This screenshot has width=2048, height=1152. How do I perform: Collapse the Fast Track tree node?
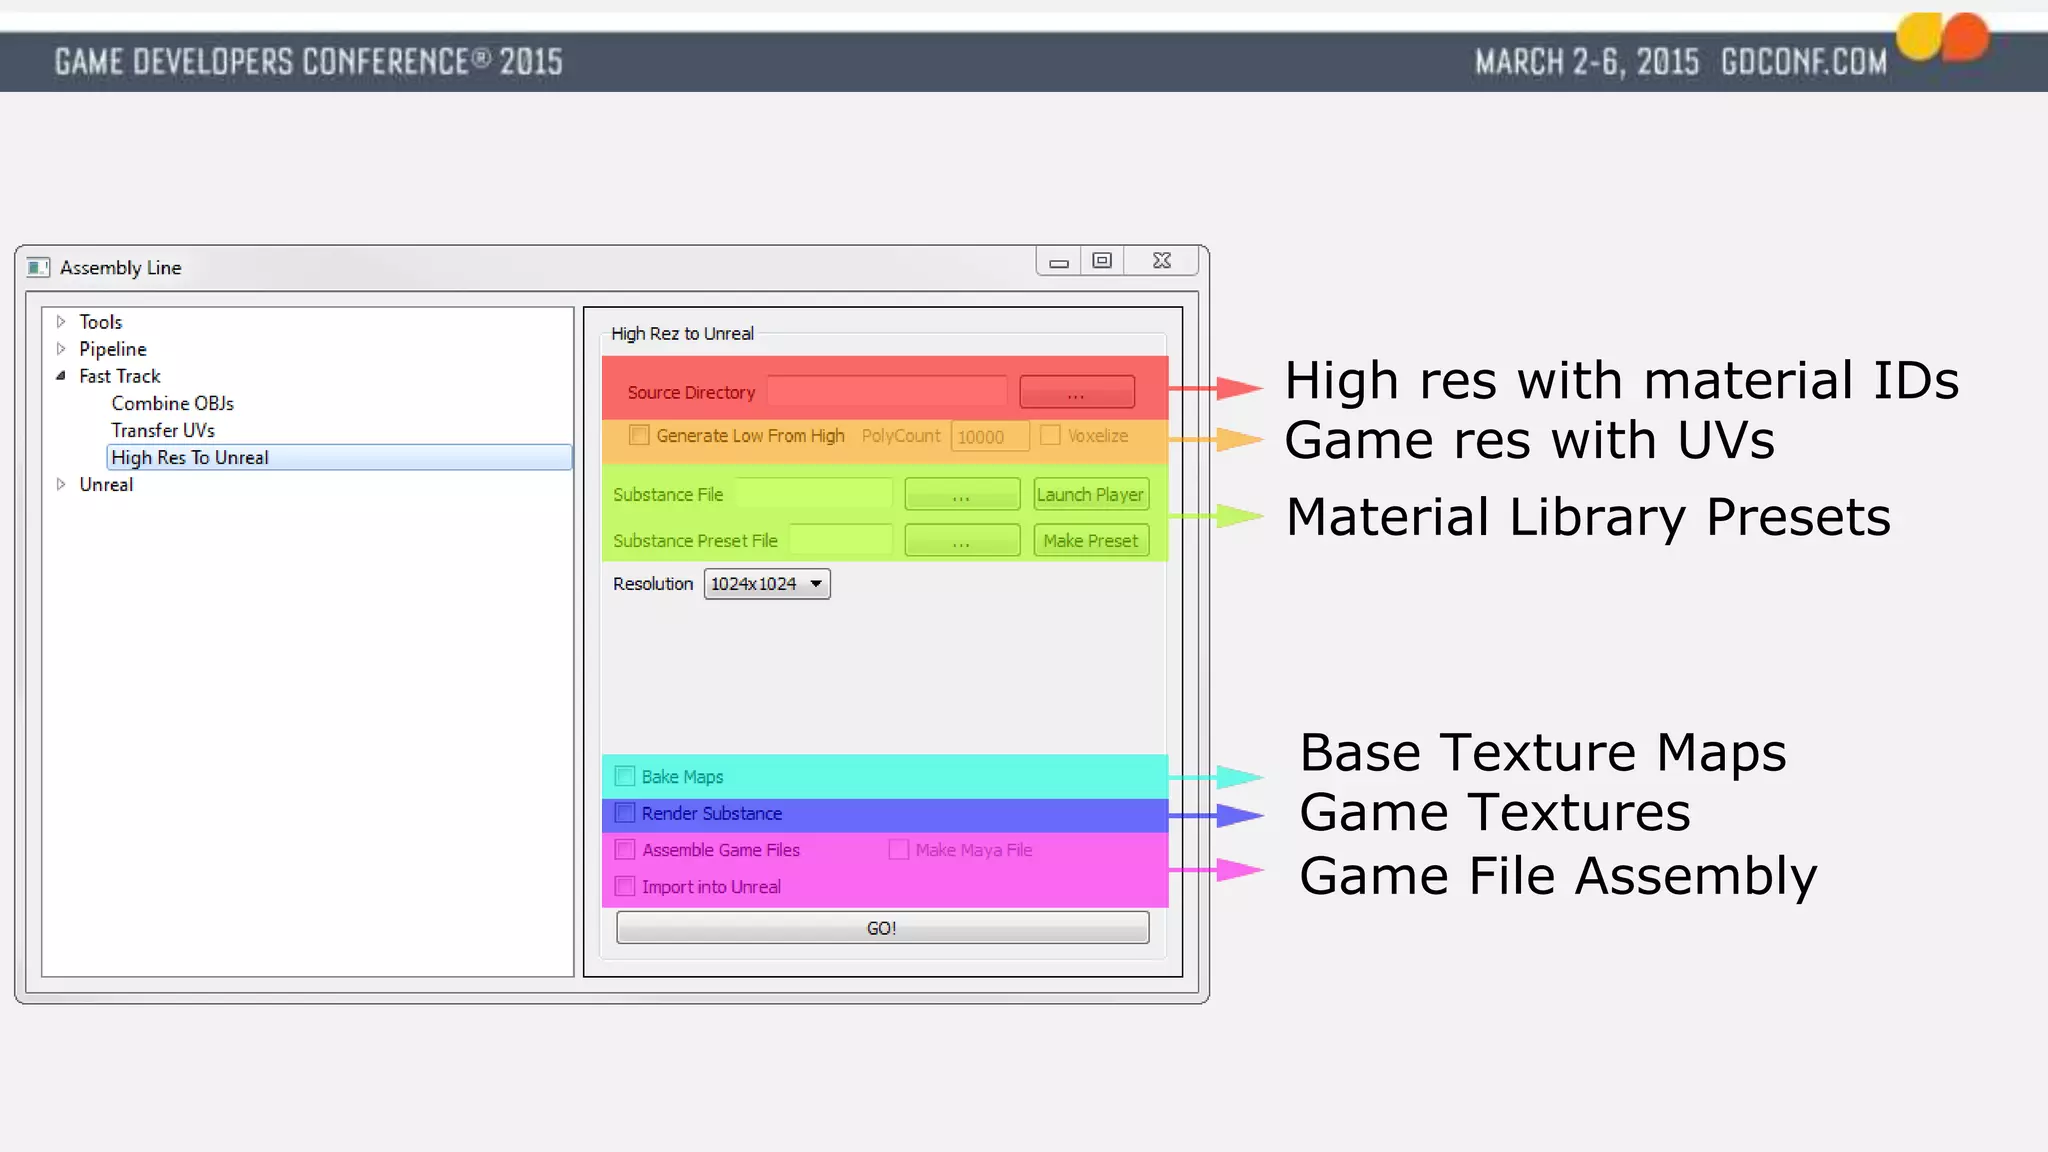click(x=61, y=376)
